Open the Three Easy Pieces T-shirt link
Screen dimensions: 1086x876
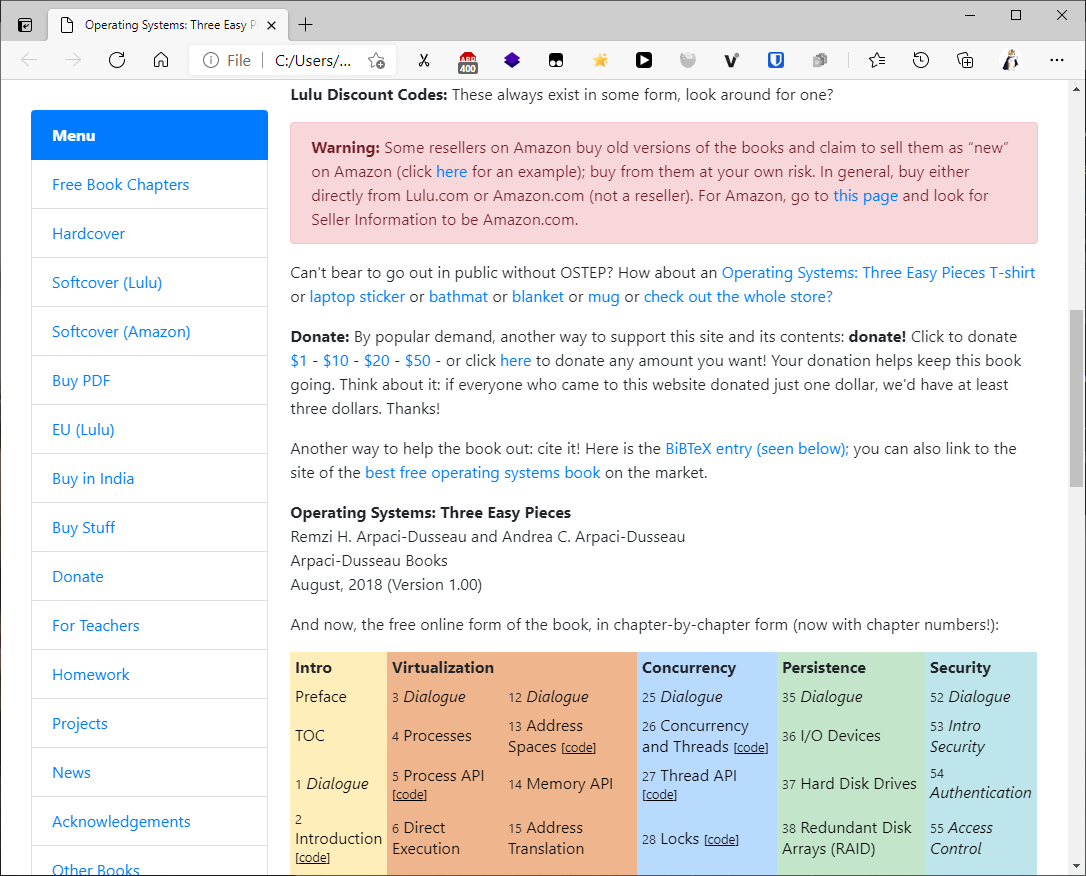878,273
